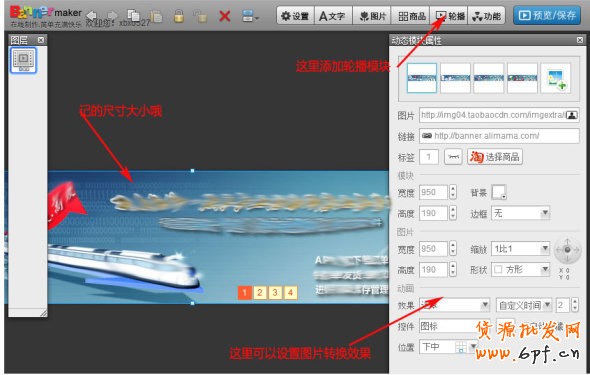Click the lock icon in toolbar

tap(179, 16)
